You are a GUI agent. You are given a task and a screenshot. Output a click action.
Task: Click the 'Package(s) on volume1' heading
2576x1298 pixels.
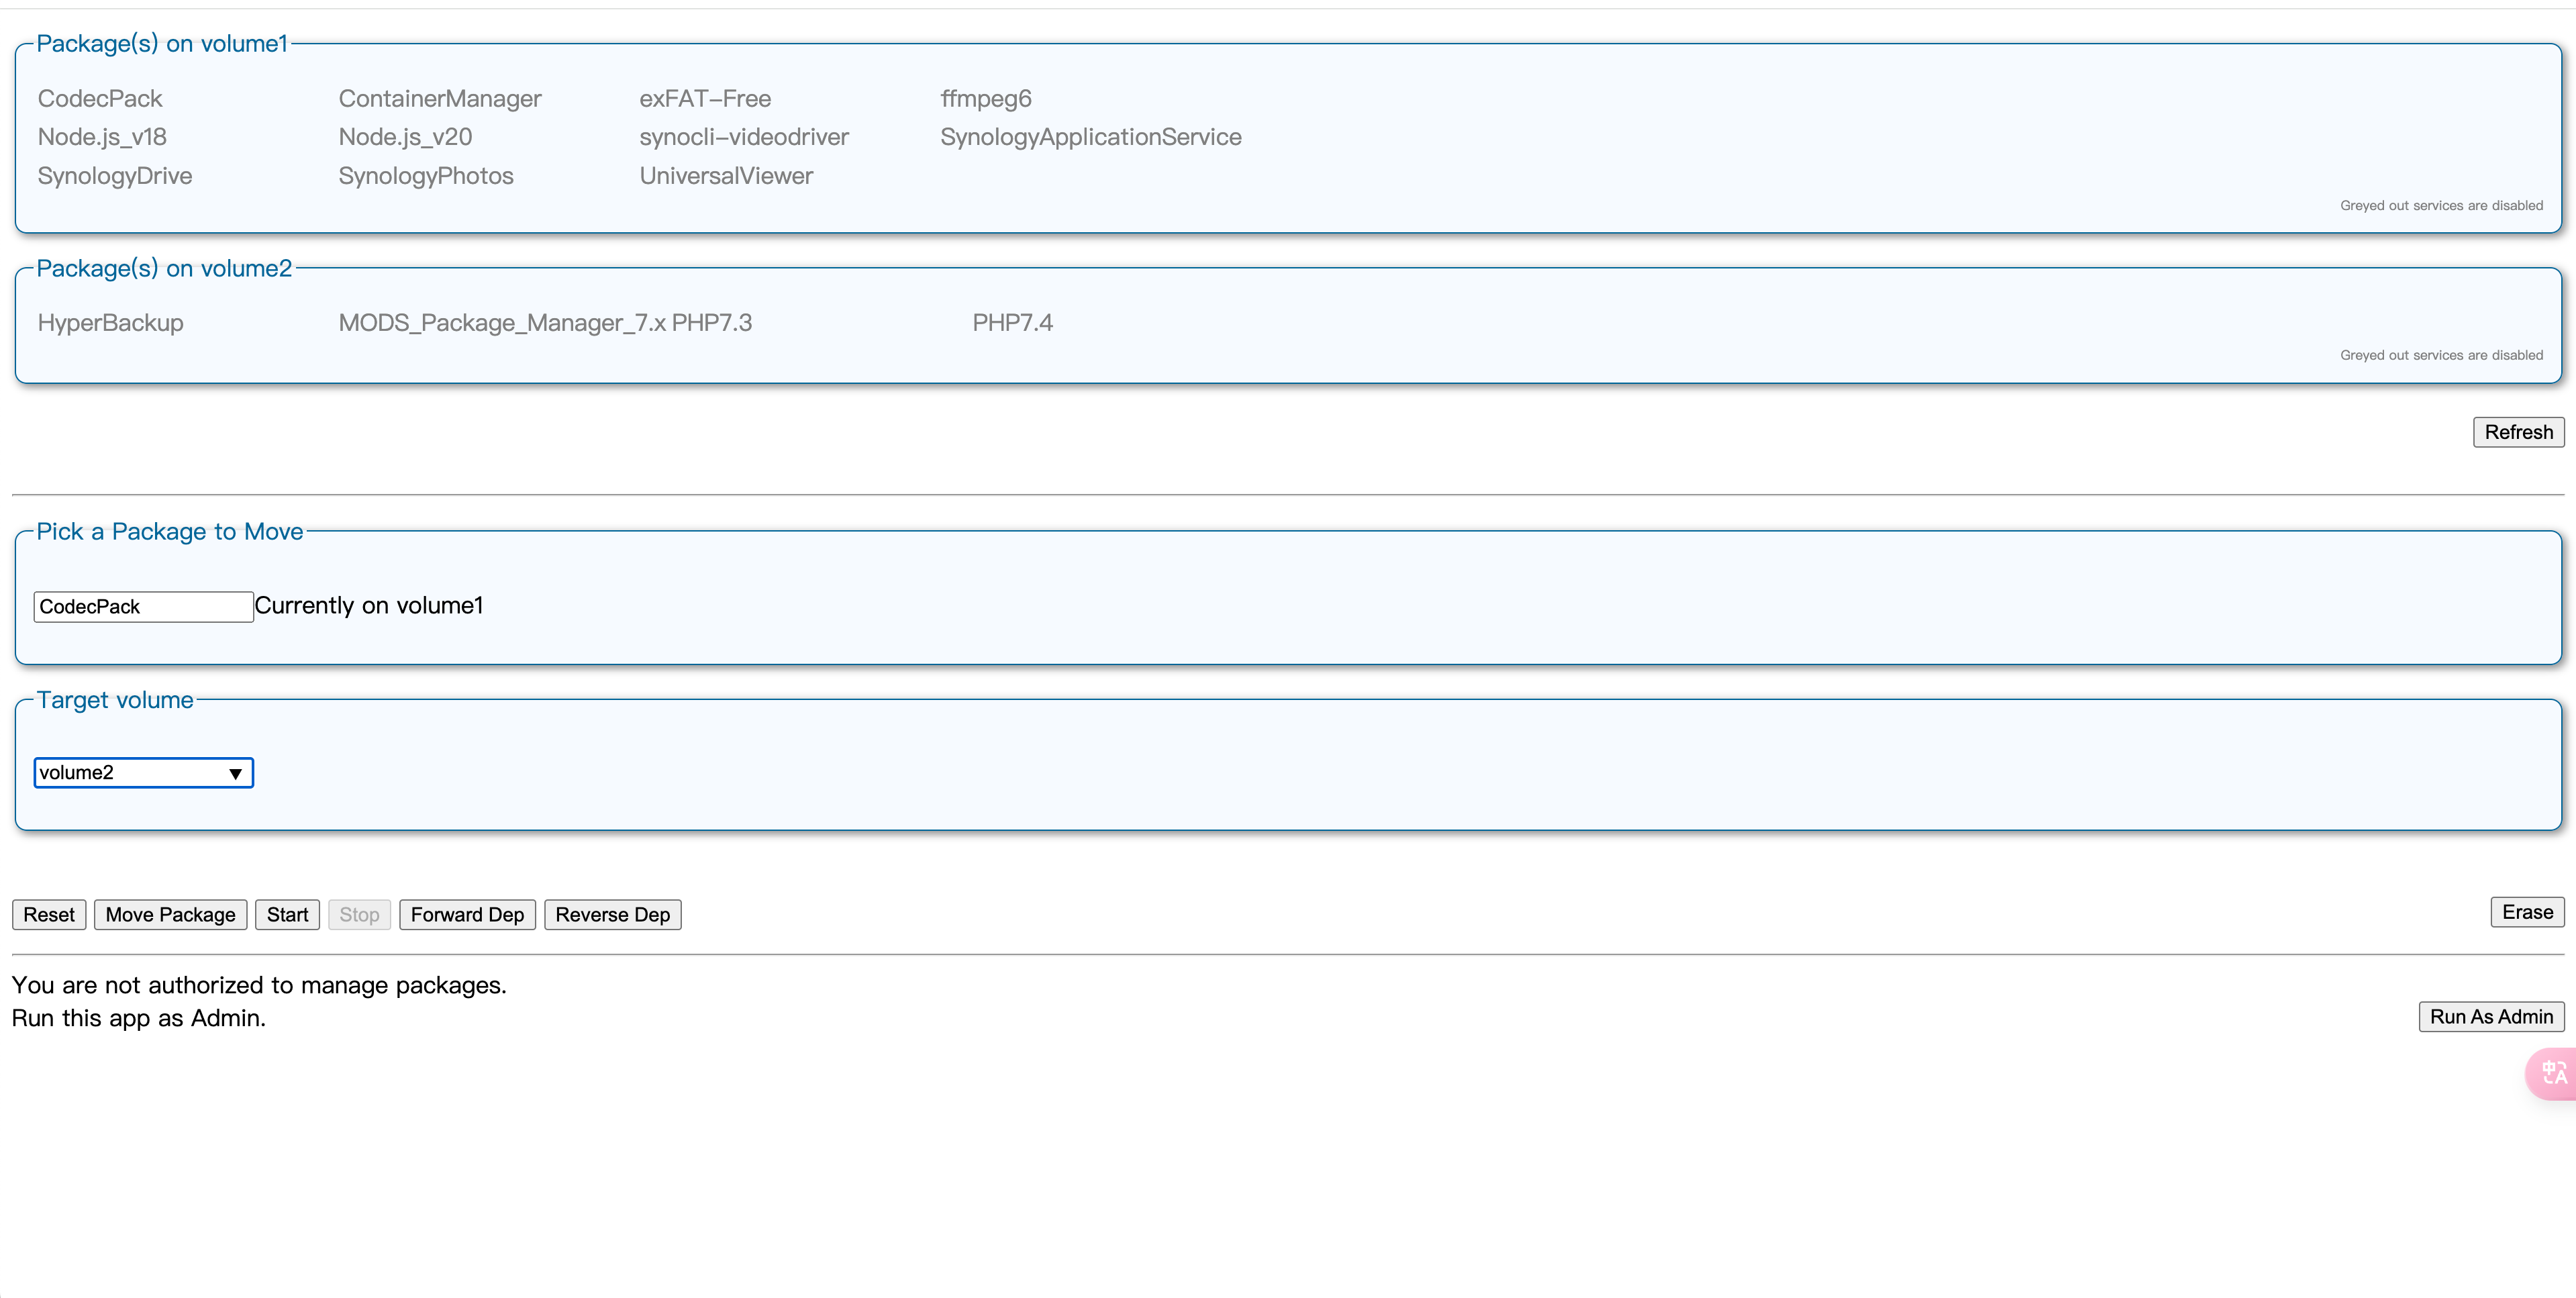pyautogui.click(x=162, y=44)
